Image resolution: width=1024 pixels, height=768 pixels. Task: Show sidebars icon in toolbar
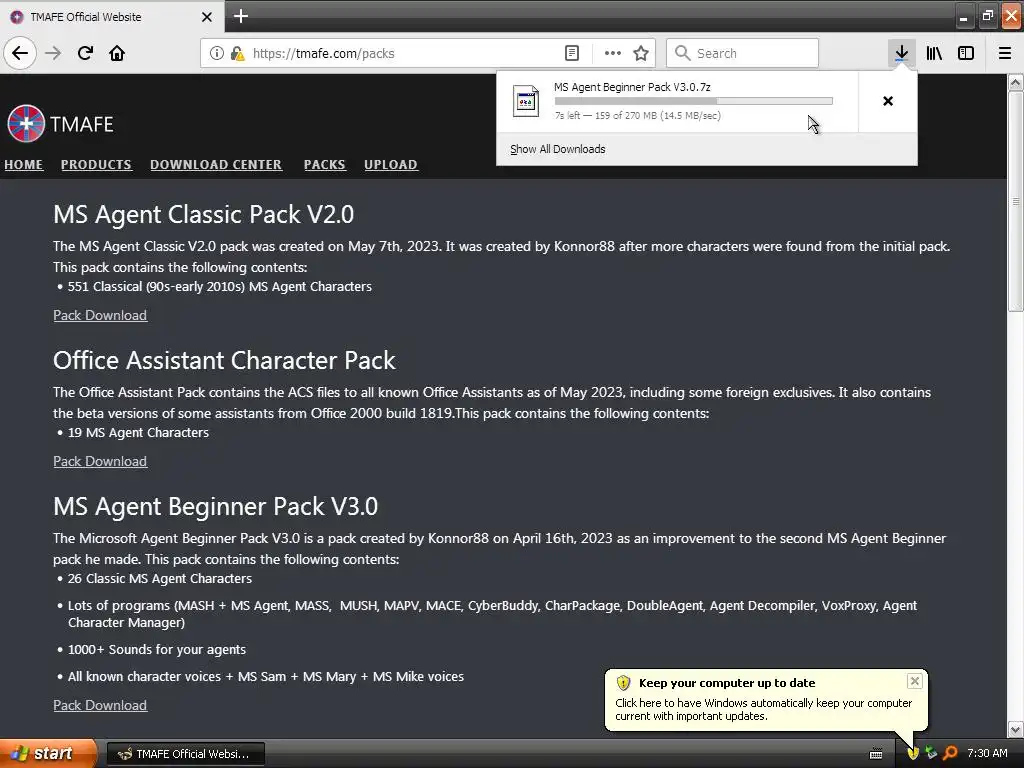tap(966, 53)
